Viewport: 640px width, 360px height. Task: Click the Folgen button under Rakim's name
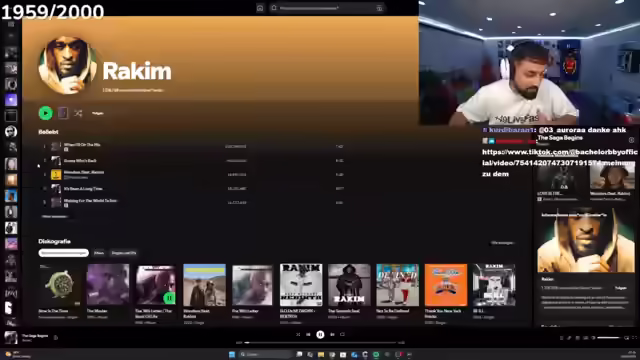(98, 113)
